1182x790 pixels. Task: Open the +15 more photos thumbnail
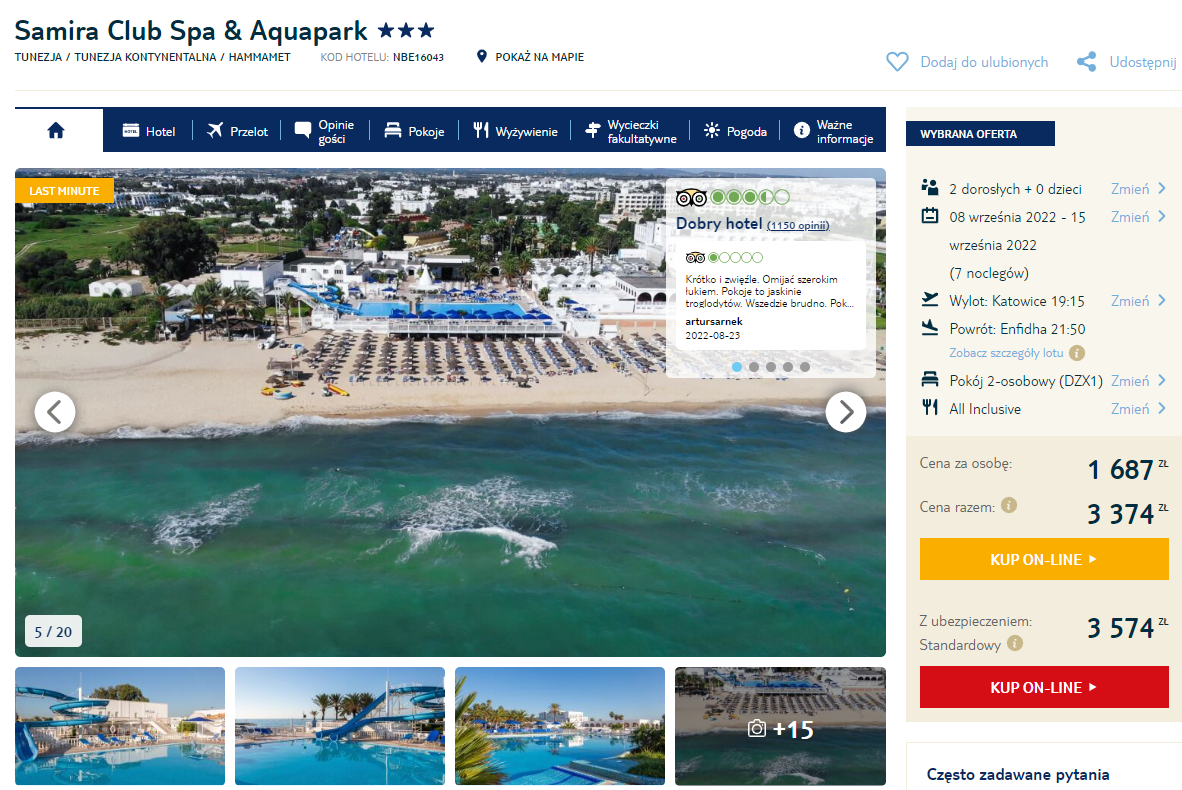click(780, 726)
